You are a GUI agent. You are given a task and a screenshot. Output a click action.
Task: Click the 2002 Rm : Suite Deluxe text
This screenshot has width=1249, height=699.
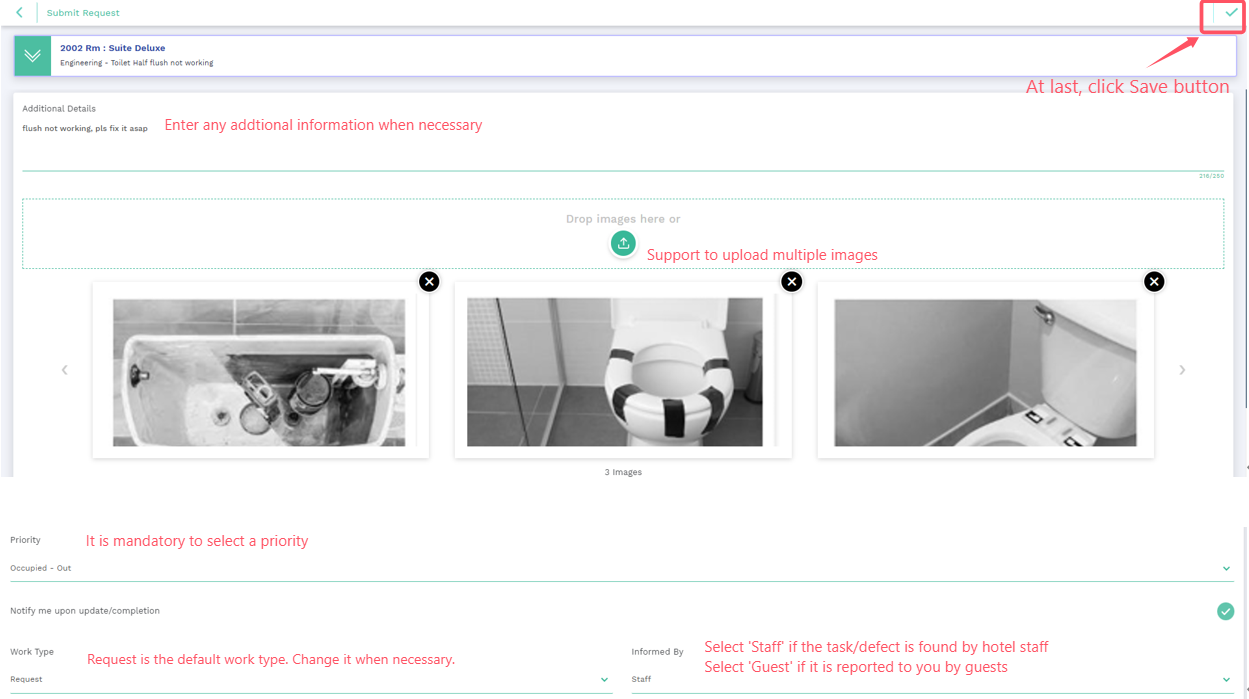tap(113, 48)
